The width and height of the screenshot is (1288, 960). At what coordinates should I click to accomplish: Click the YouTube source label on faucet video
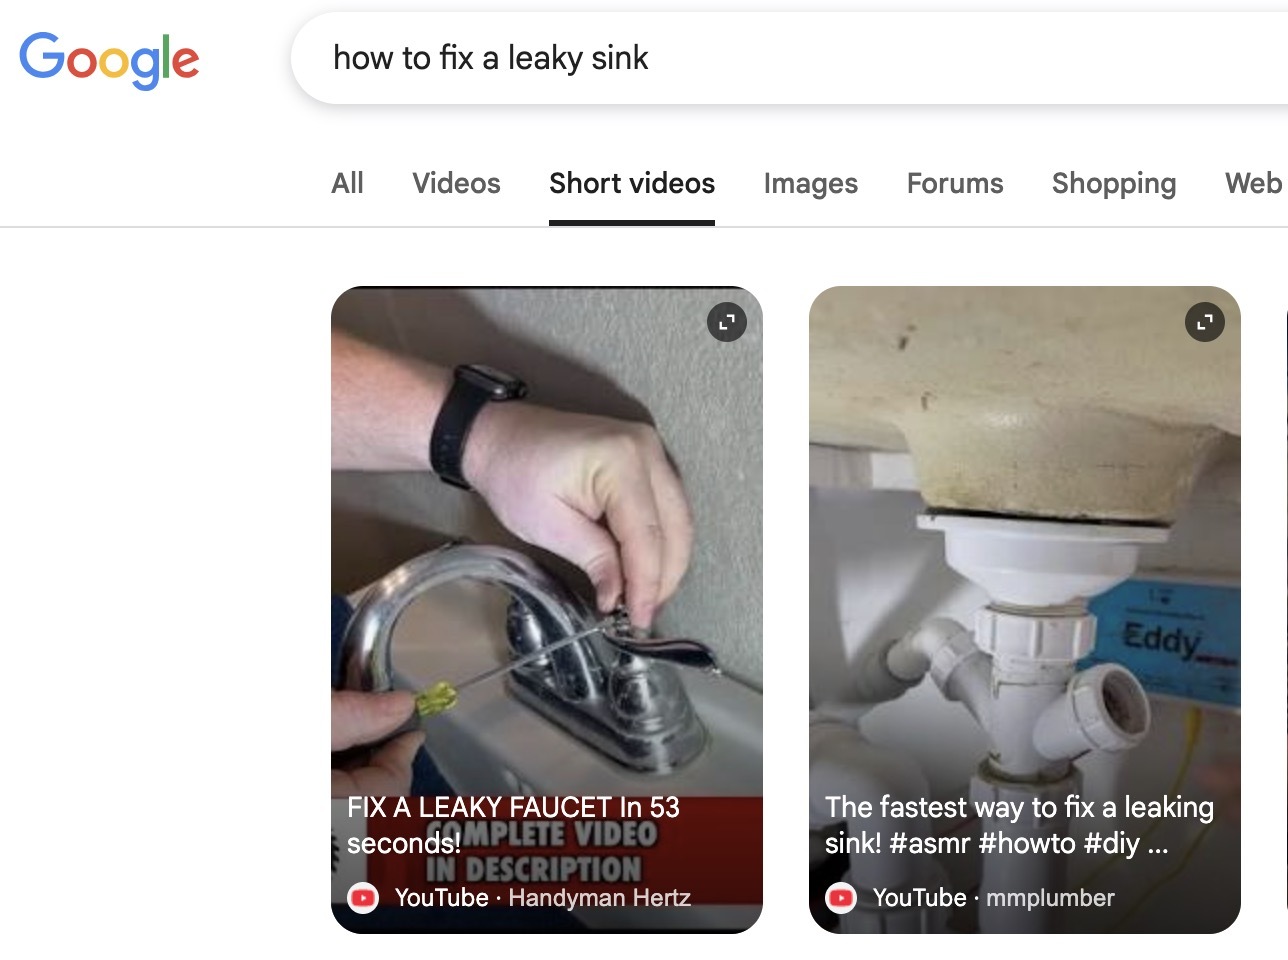tap(441, 898)
